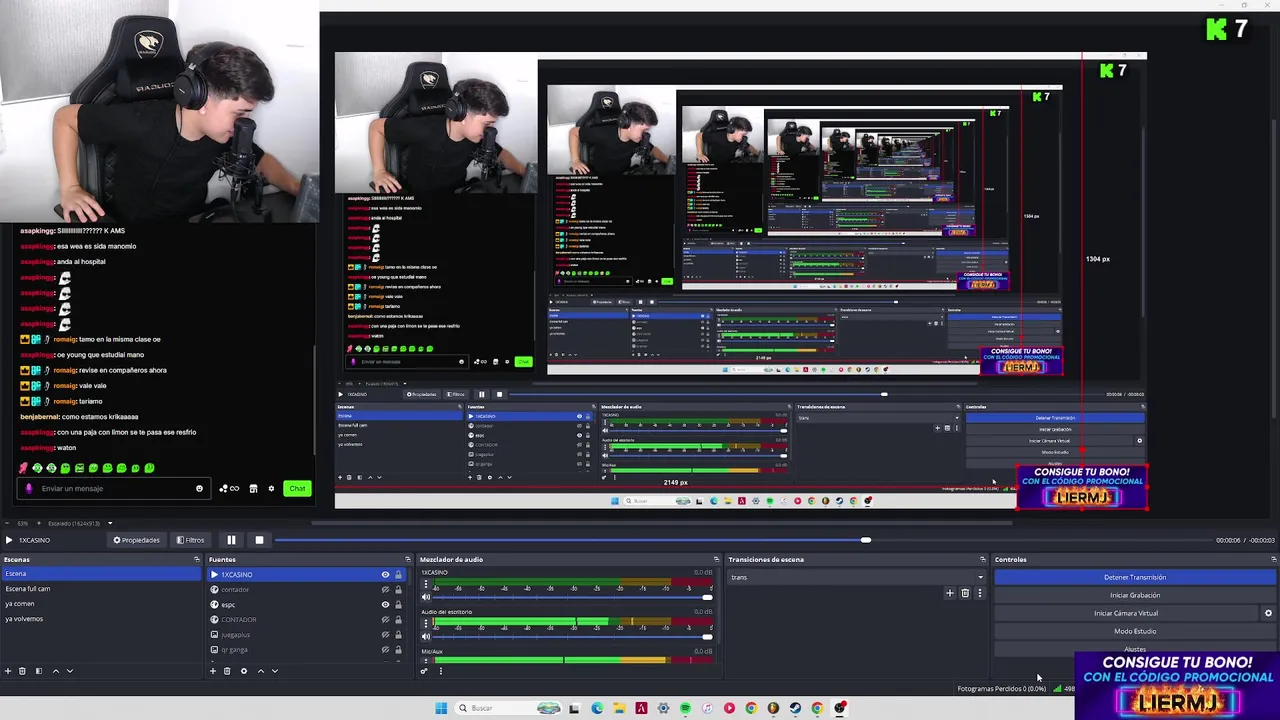Undock the Escenas panel
Image resolution: width=1280 pixels, height=720 pixels.
point(197,559)
